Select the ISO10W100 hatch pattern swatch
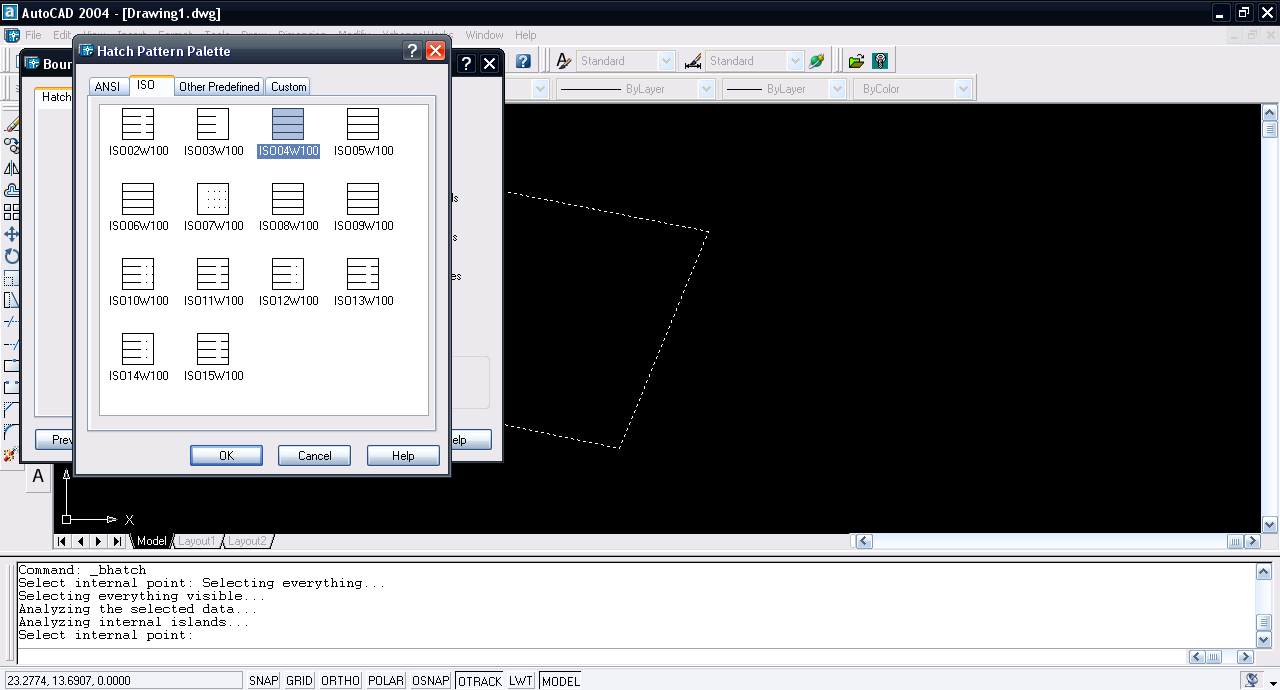 [x=138, y=274]
